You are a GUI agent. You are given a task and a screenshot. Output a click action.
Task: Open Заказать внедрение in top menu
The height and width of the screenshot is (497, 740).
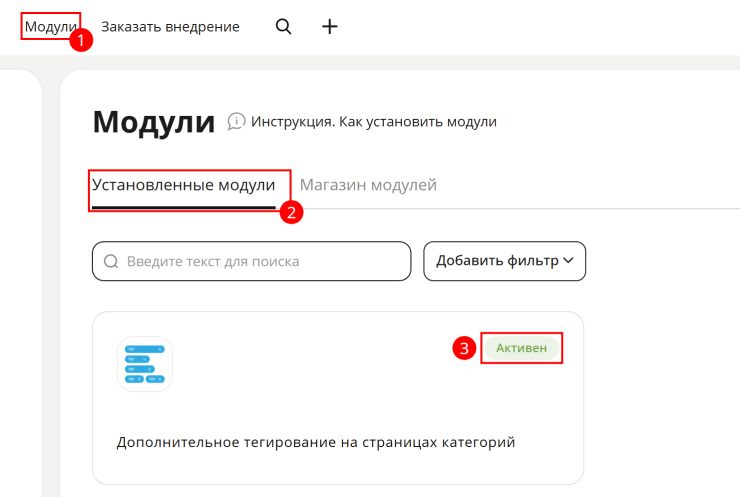coord(170,26)
